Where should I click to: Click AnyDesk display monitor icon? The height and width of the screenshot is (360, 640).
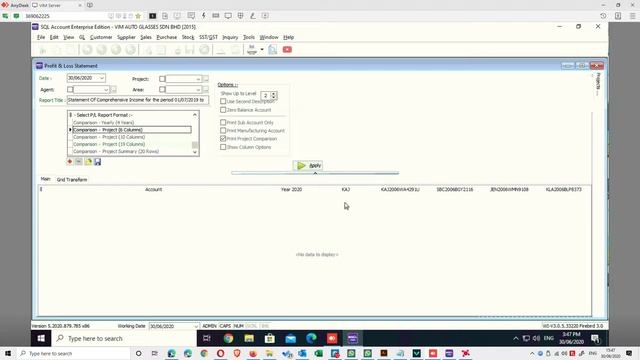pos(228,16)
